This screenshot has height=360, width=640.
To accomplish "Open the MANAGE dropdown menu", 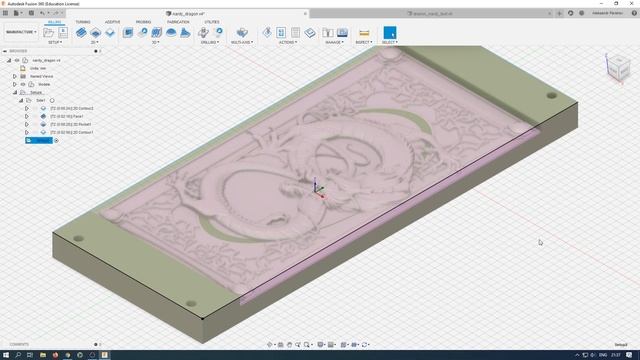I will [334, 42].
